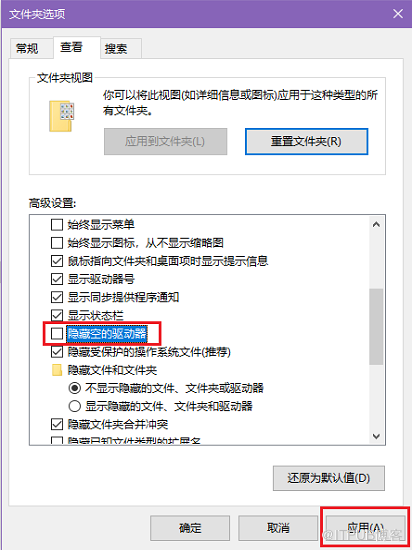Cancel the dialog with 取消
Viewport: 412px width, 550px height.
(278, 528)
